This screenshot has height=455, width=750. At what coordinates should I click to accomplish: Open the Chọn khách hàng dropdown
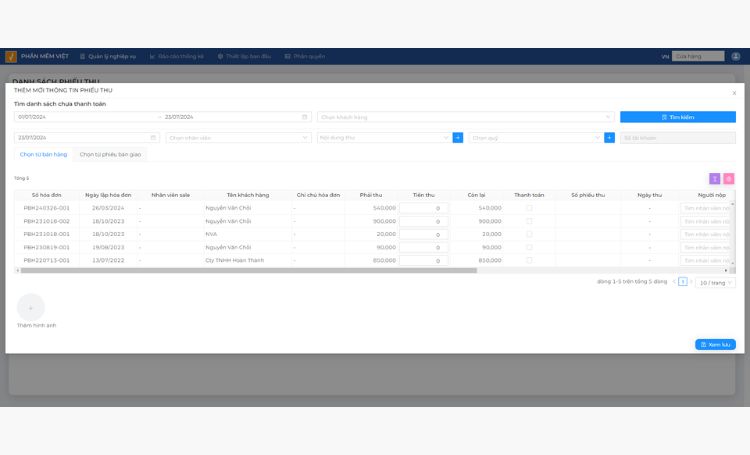466,117
